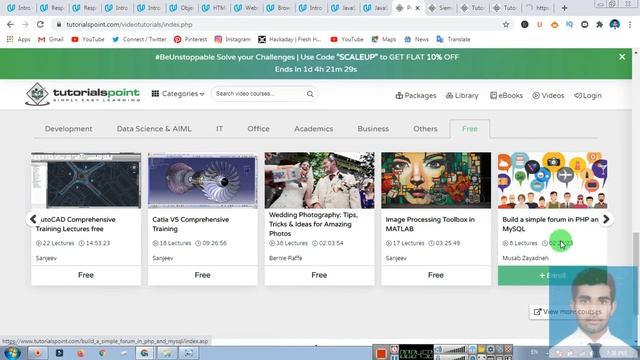The height and width of the screenshot is (360, 640).
Task: Open the Instagram bookmark
Action: [233, 39]
